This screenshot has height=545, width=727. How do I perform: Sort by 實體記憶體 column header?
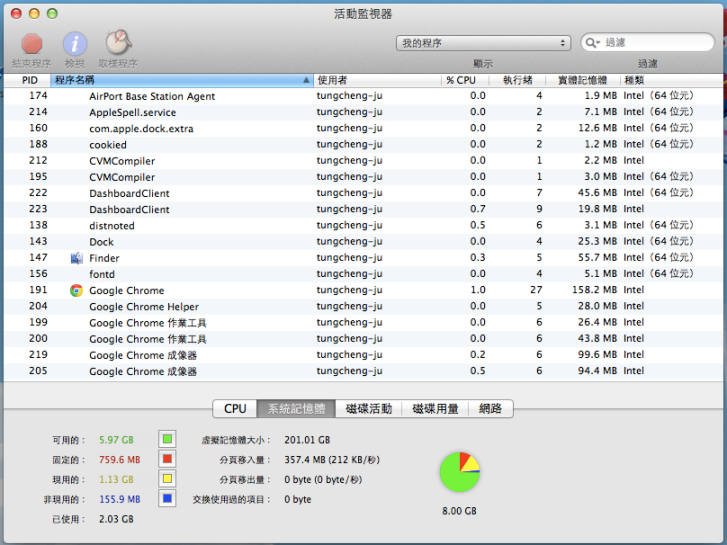pyautogui.click(x=583, y=80)
